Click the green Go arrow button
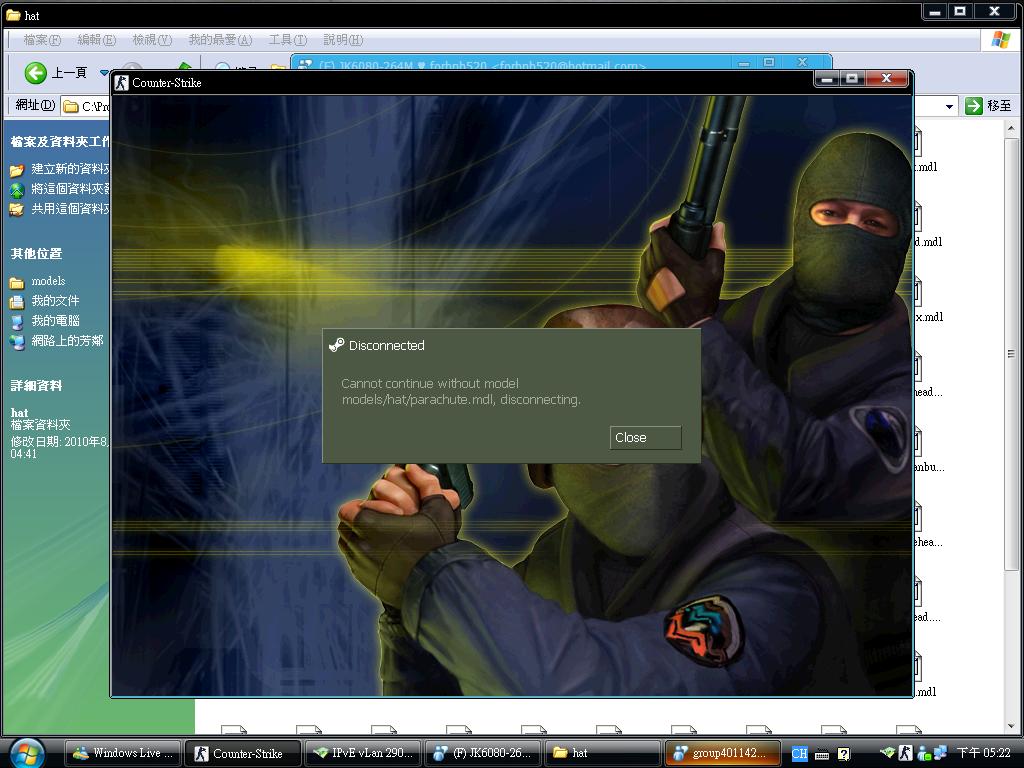 click(974, 105)
